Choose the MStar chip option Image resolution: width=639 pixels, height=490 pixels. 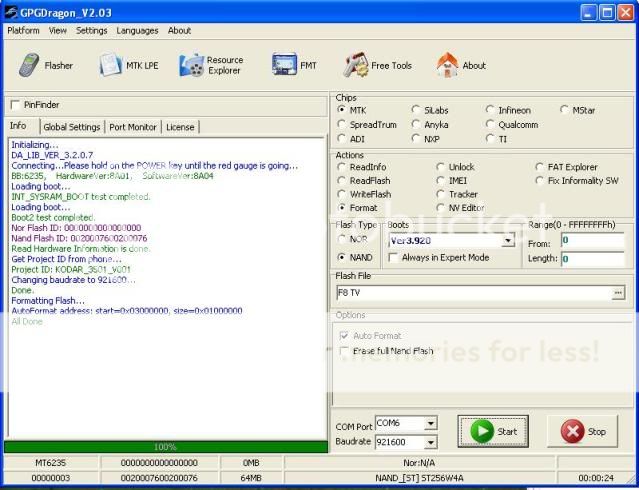click(x=564, y=110)
